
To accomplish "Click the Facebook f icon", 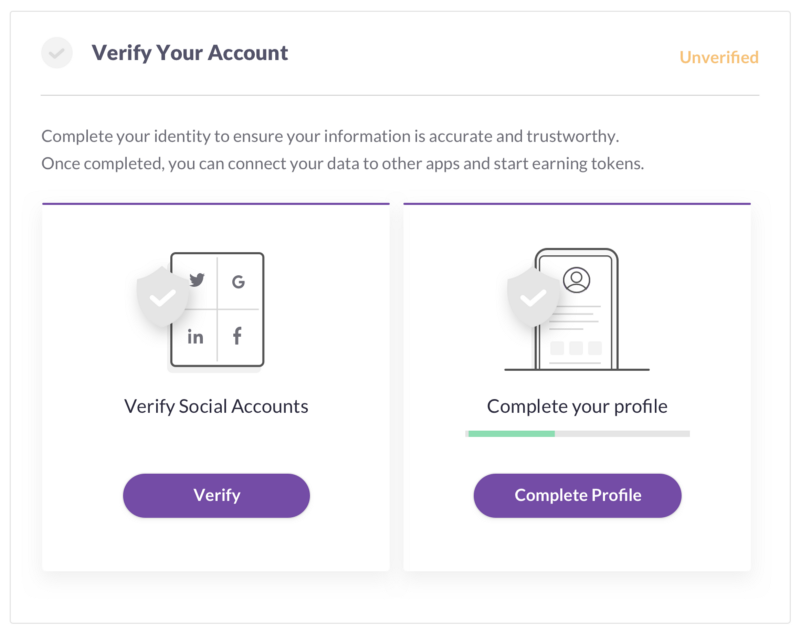I will 237,337.
